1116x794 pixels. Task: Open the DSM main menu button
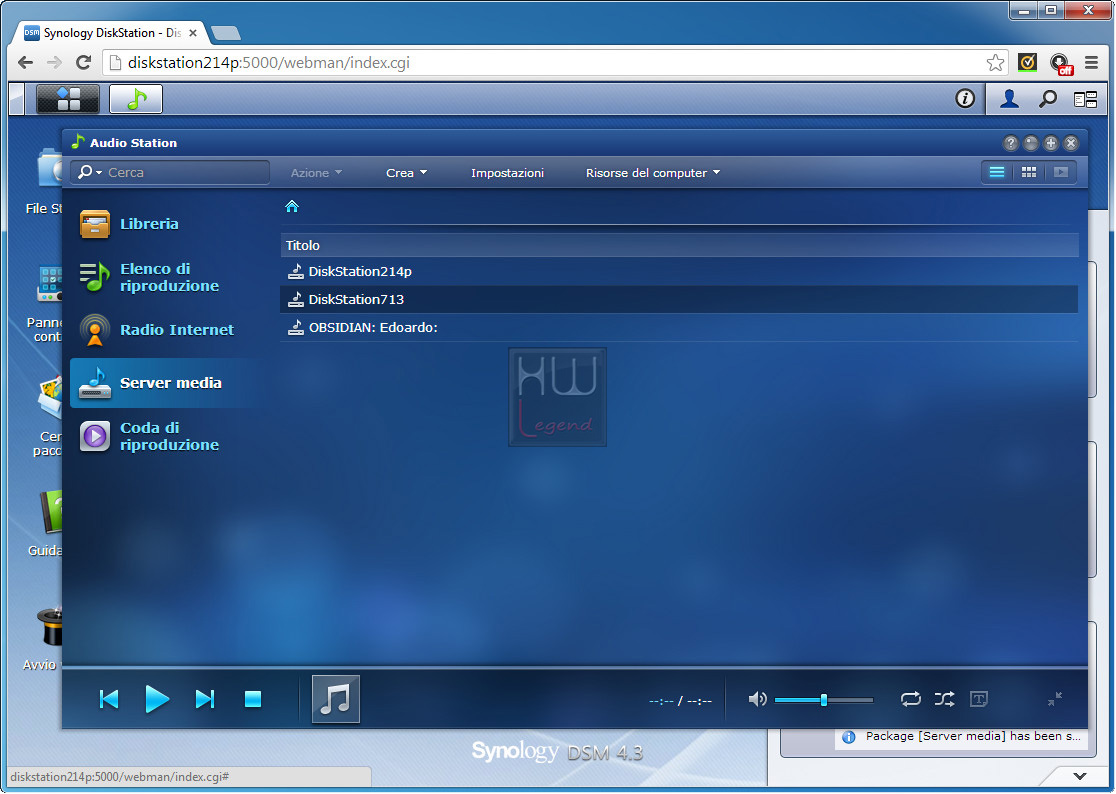point(68,99)
